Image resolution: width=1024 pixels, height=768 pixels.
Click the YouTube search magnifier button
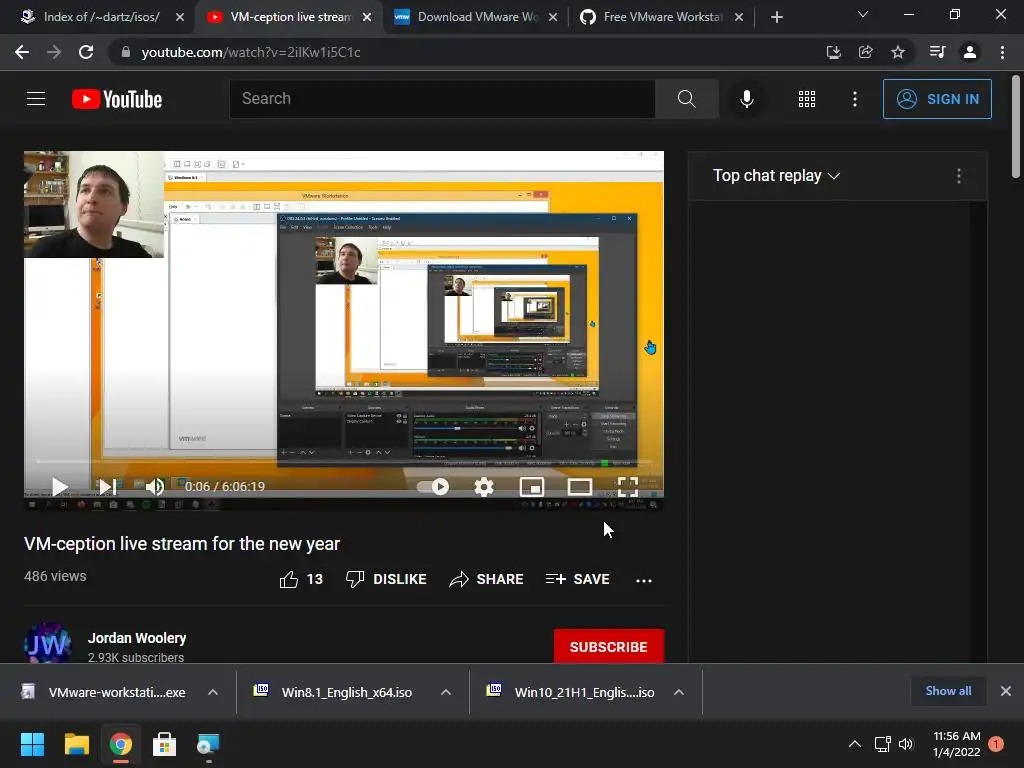pyautogui.click(x=686, y=99)
